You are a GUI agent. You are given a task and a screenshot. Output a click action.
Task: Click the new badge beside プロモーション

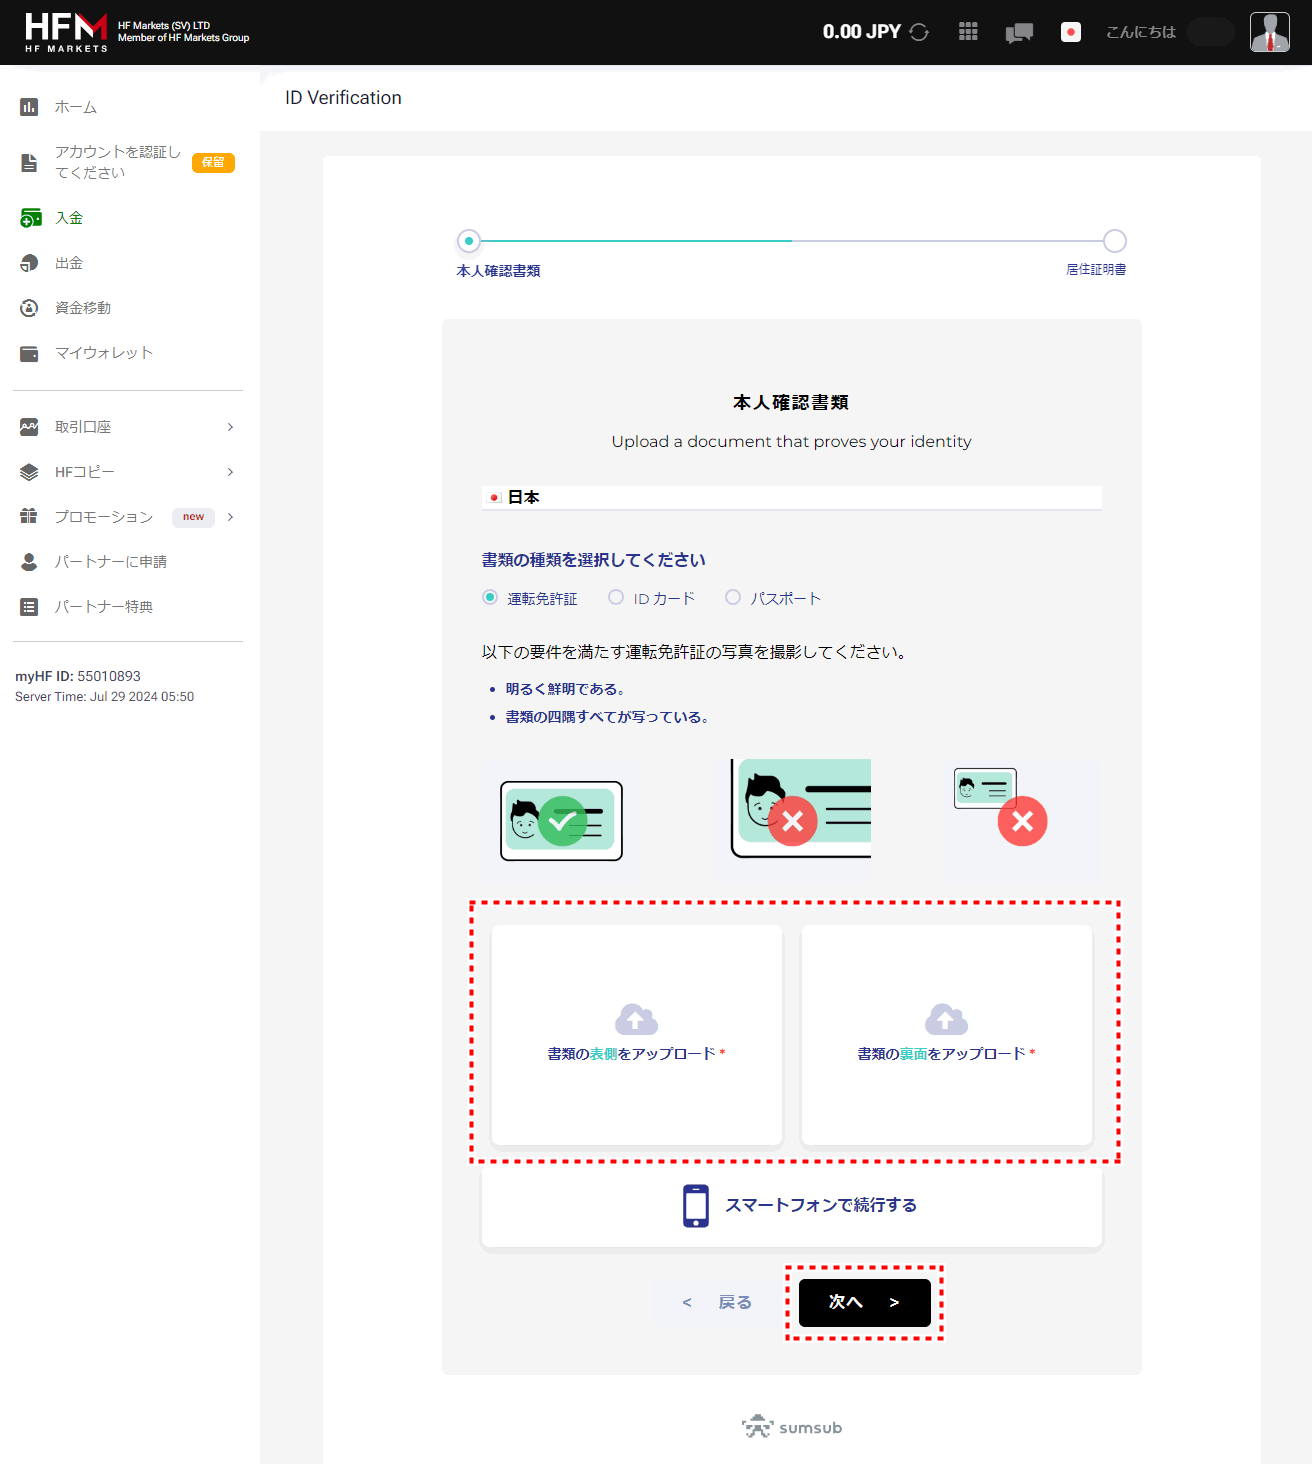[193, 517]
